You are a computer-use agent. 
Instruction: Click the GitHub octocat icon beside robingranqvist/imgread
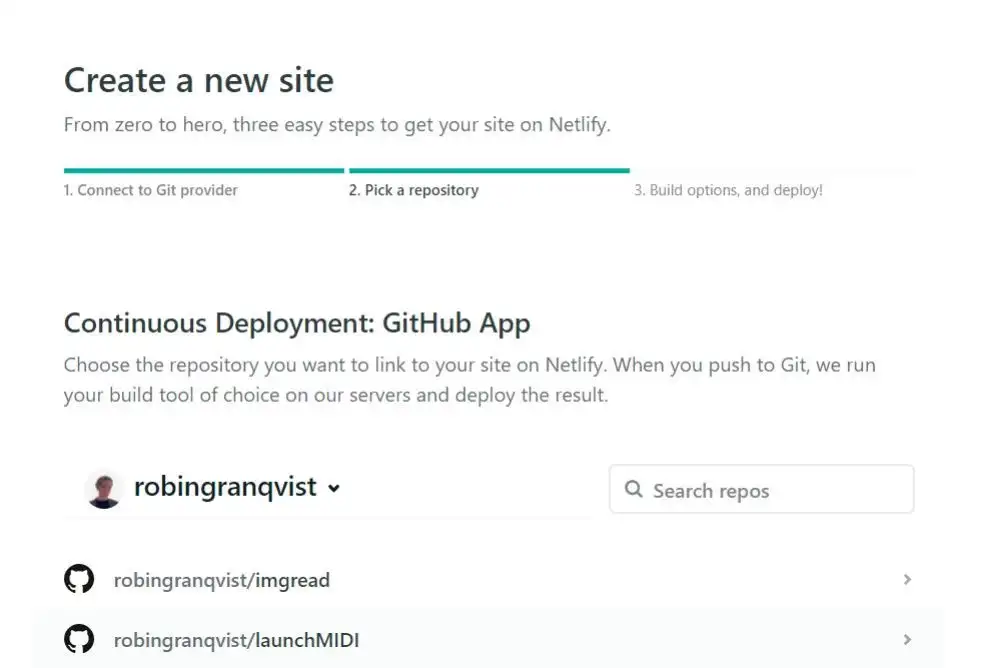point(79,579)
